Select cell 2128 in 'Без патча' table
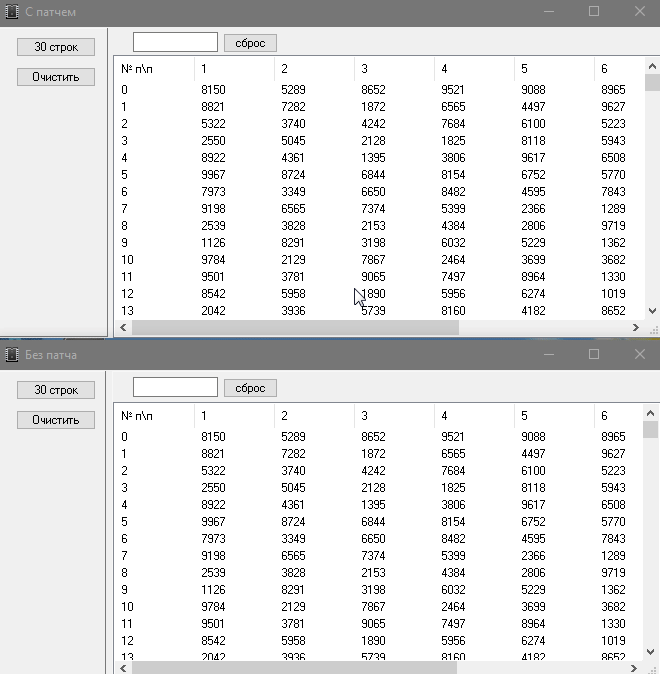Screen dimensions: 660x674 [x=373, y=487]
